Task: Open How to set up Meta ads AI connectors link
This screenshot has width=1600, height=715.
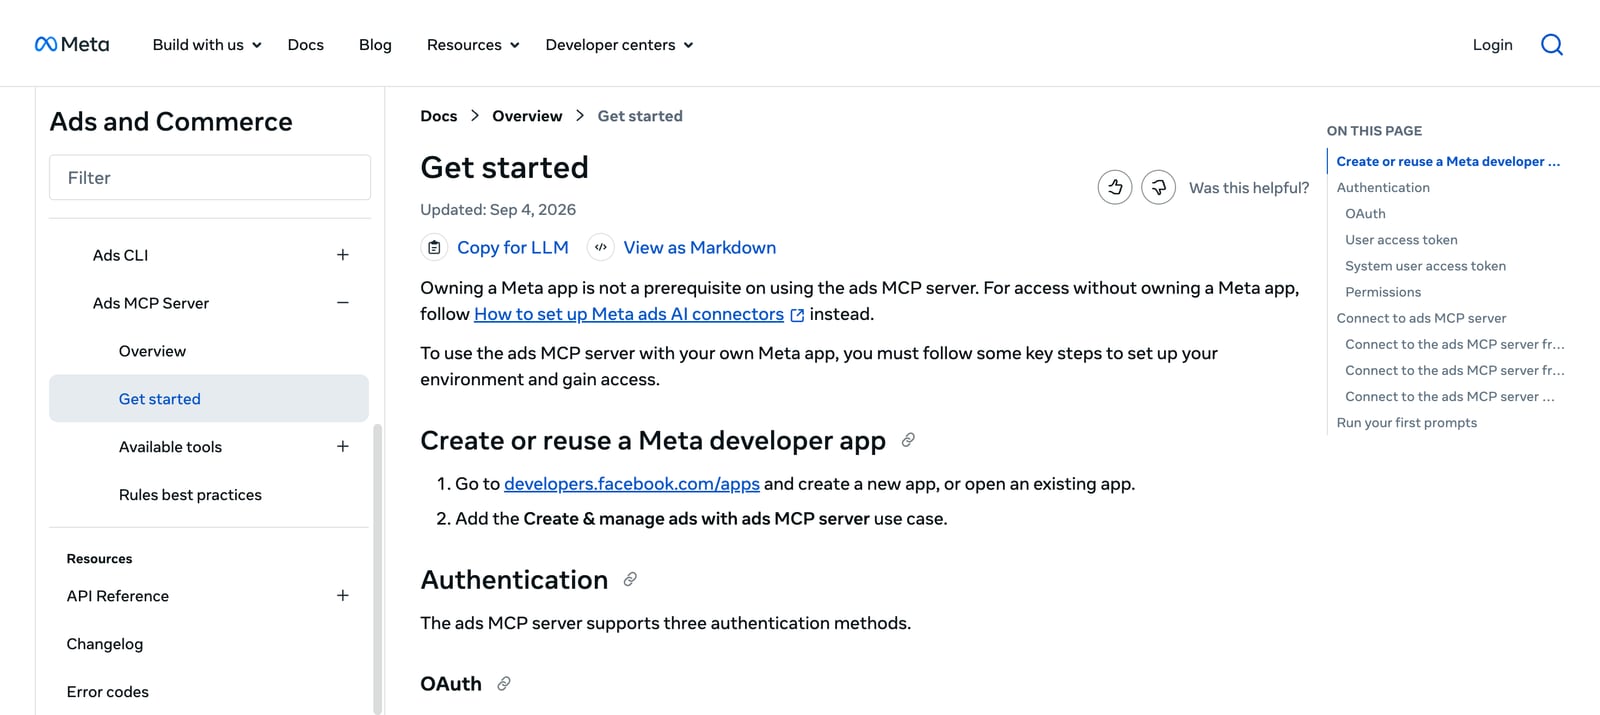Action: pos(629,314)
